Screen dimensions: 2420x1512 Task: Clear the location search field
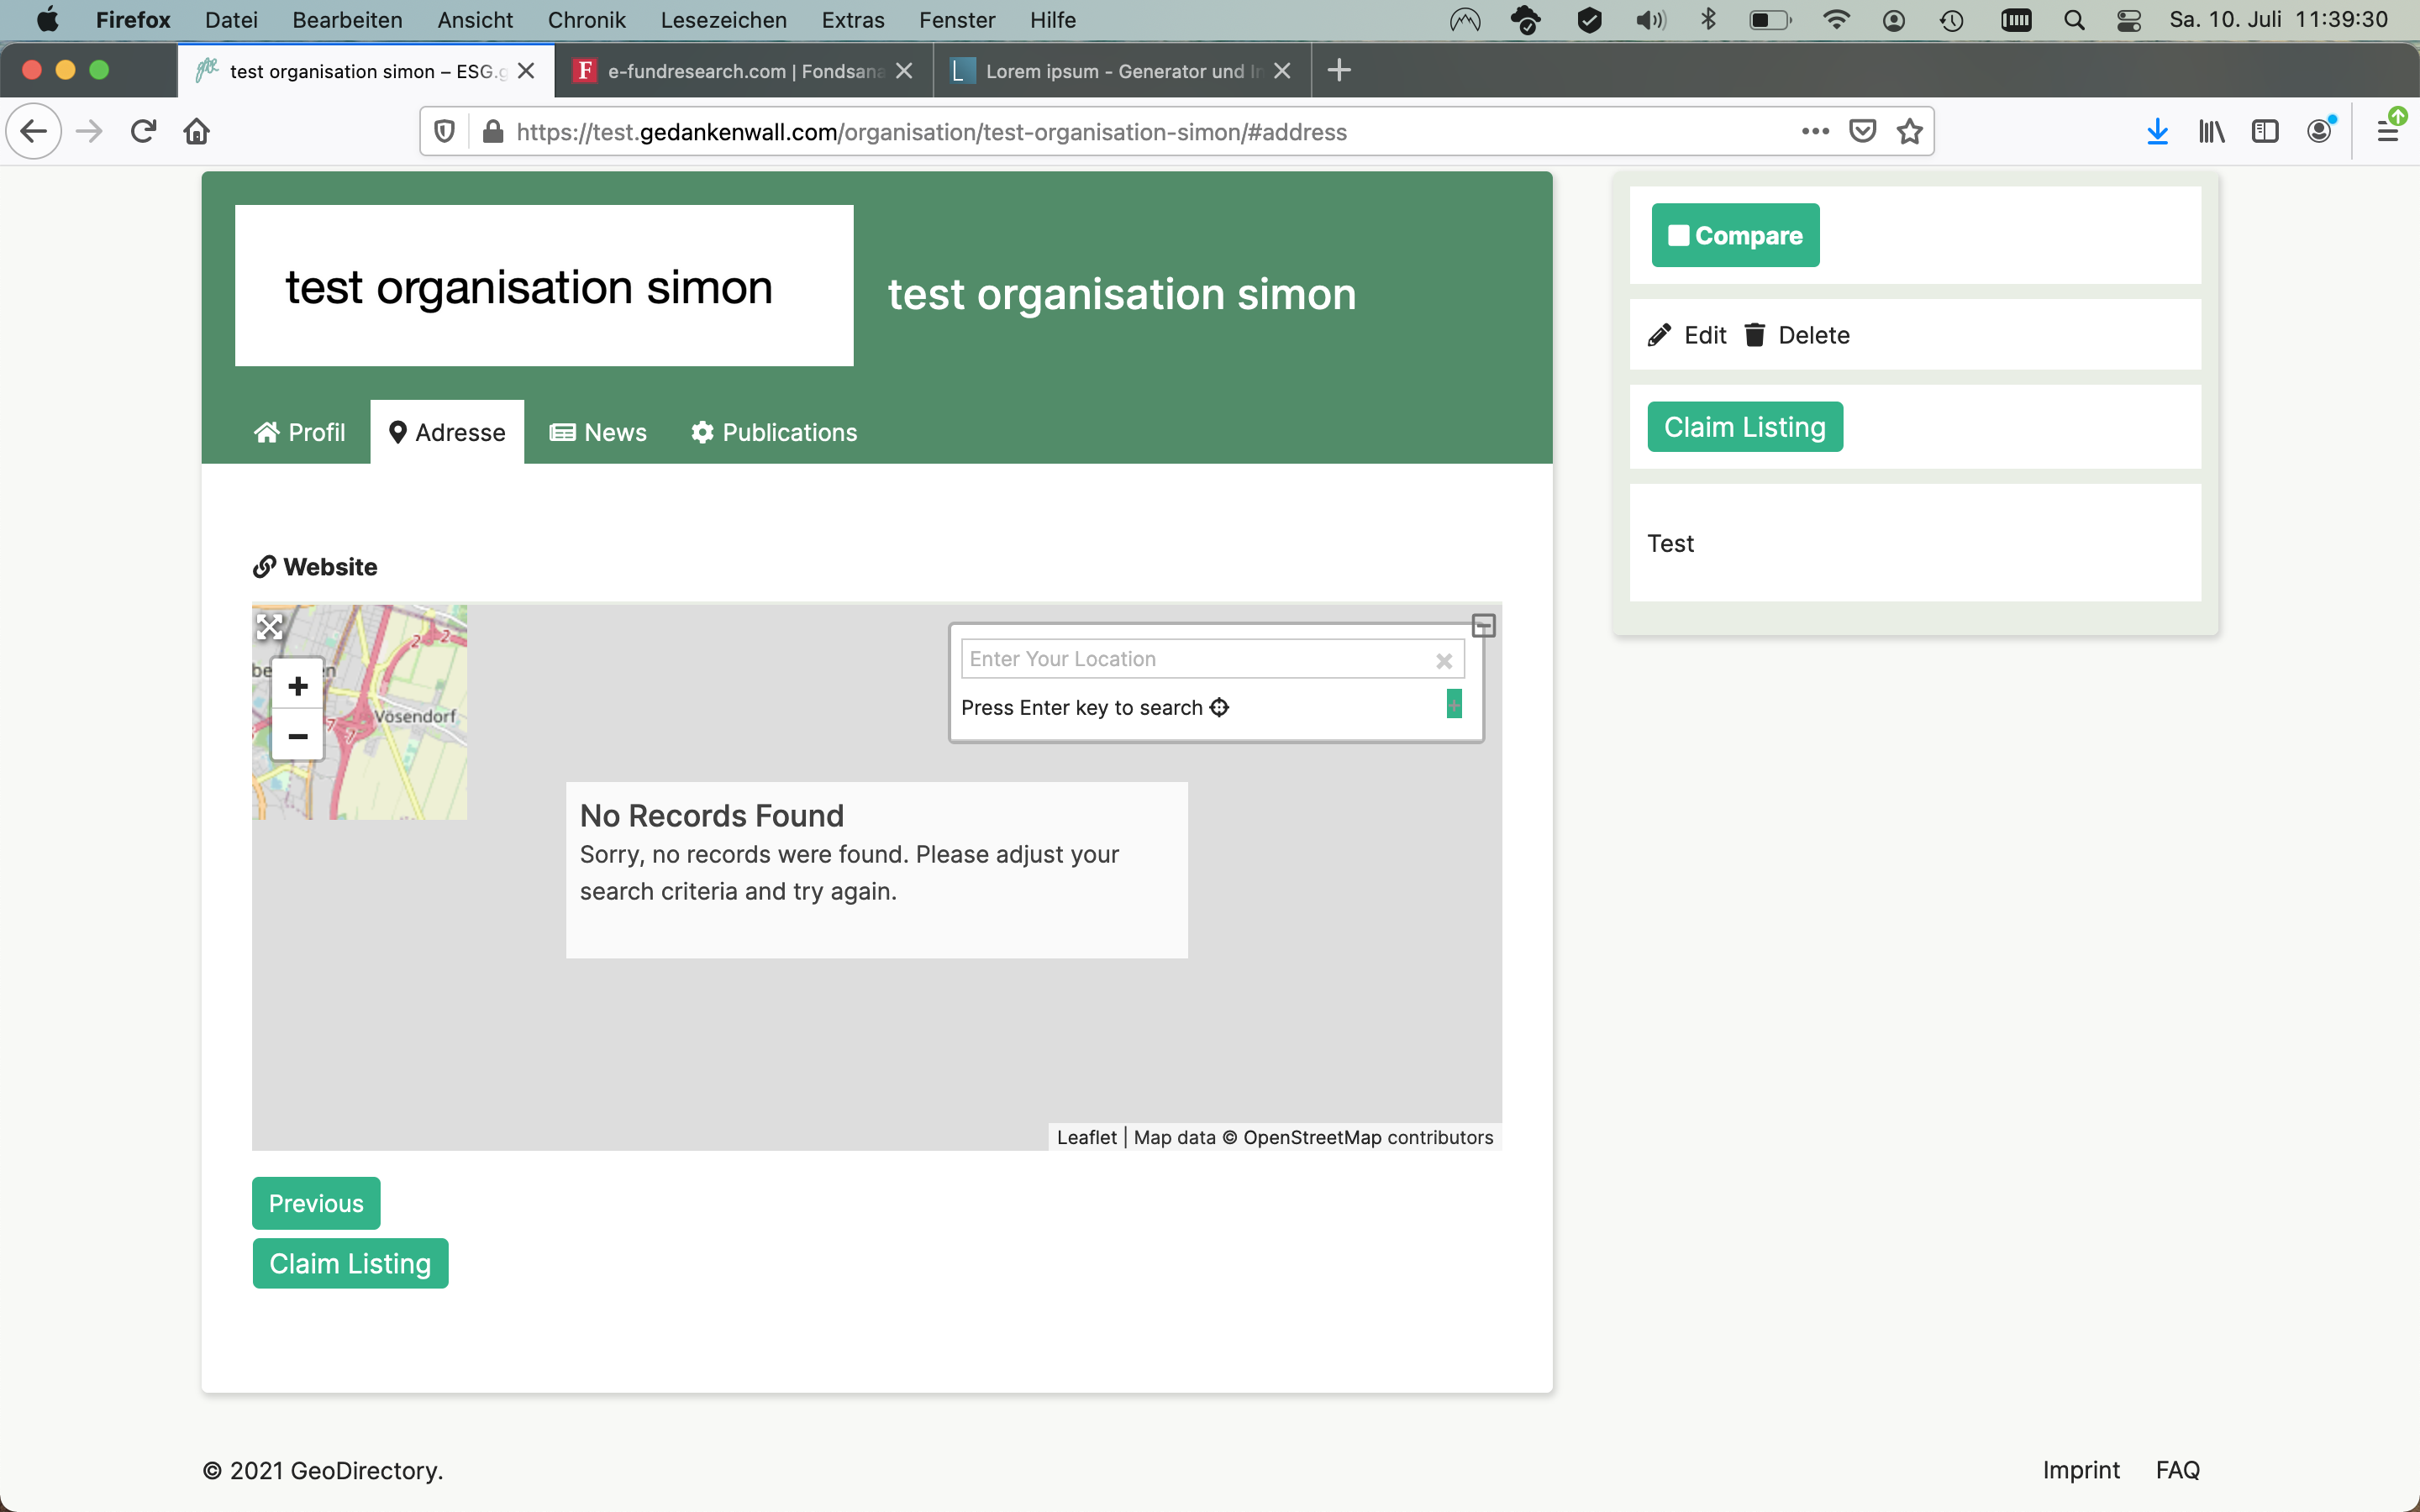[x=1443, y=660]
